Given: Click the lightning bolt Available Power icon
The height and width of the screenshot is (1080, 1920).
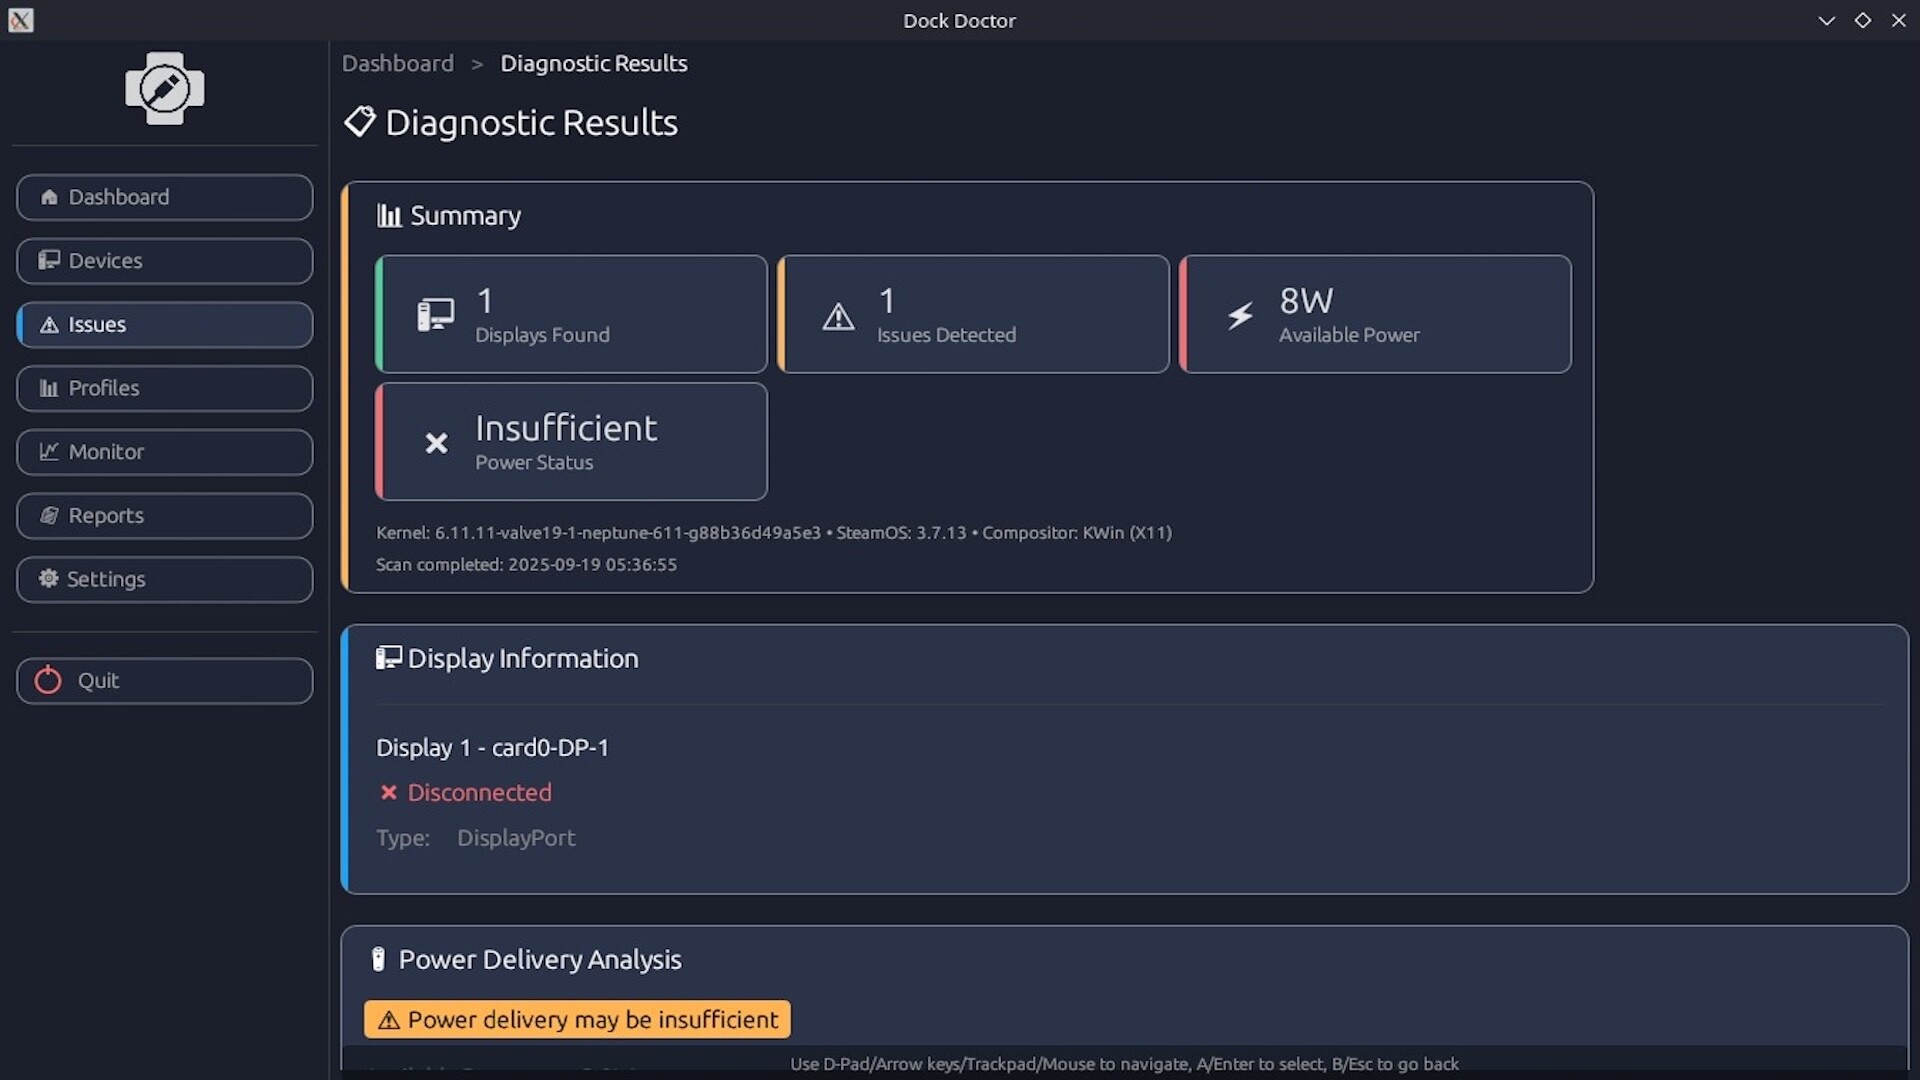Looking at the screenshot, I should tap(1240, 316).
